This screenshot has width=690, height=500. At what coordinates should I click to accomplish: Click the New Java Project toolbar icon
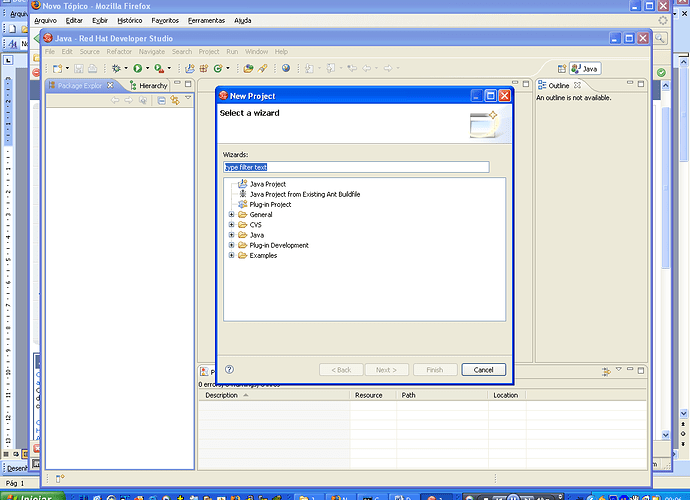tap(190, 68)
